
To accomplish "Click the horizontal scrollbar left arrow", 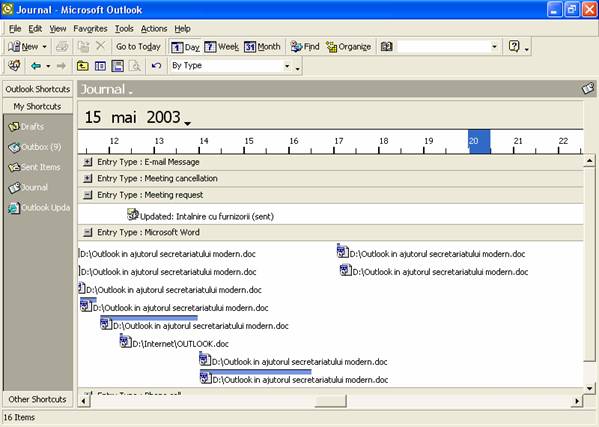I will (84, 401).
